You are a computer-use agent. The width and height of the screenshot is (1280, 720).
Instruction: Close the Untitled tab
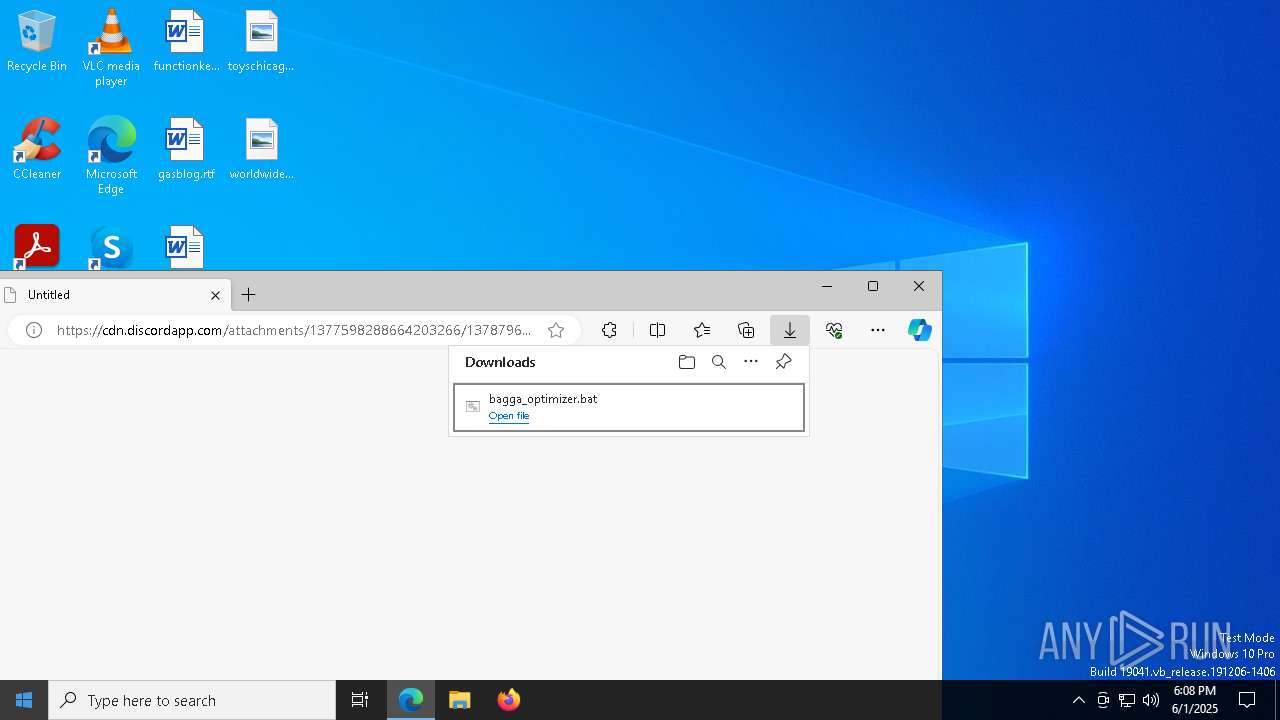pyautogui.click(x=215, y=295)
